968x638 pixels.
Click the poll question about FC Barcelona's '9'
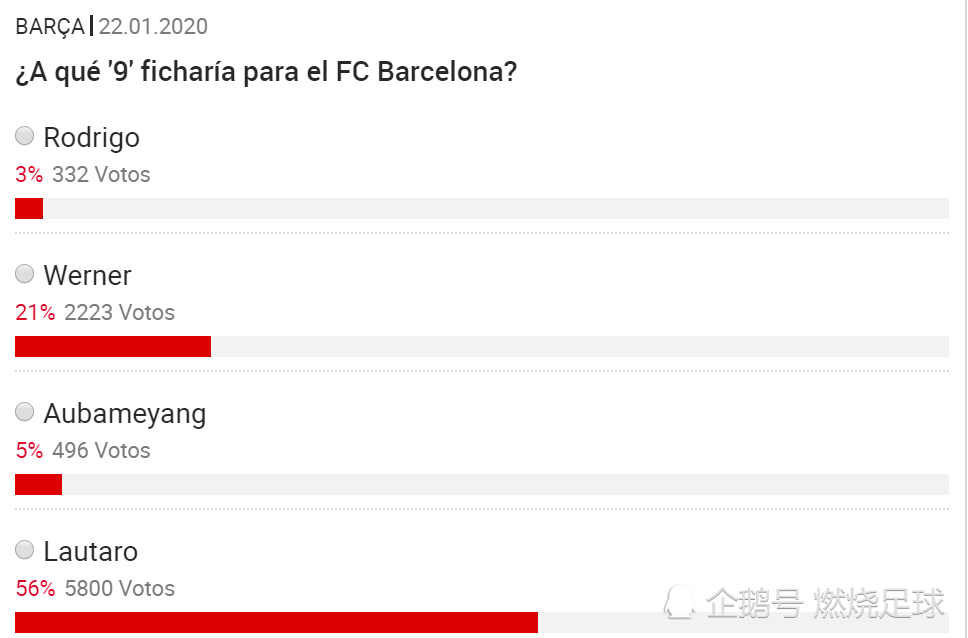click(265, 72)
